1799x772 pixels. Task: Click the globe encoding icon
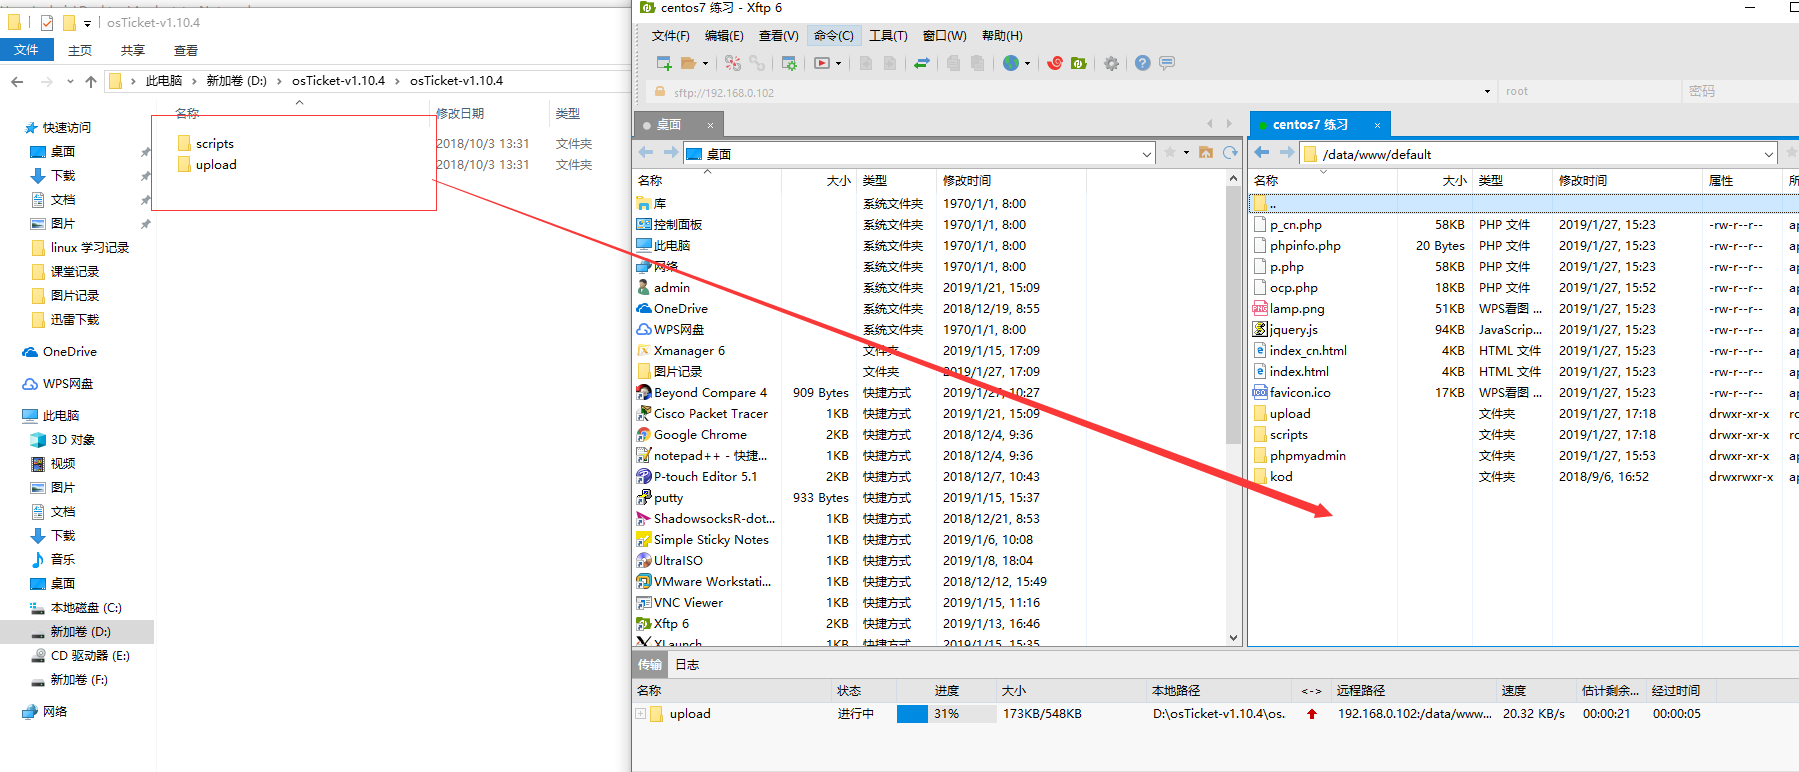[x=1011, y=63]
